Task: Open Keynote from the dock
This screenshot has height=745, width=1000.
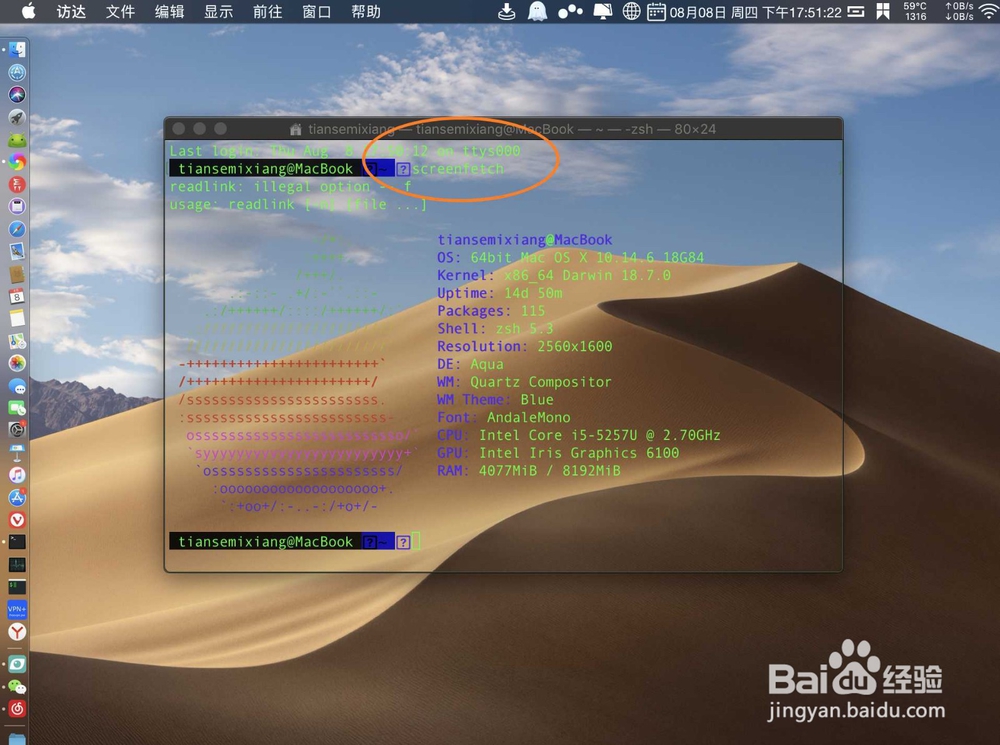Action: pyautogui.click(x=17, y=452)
